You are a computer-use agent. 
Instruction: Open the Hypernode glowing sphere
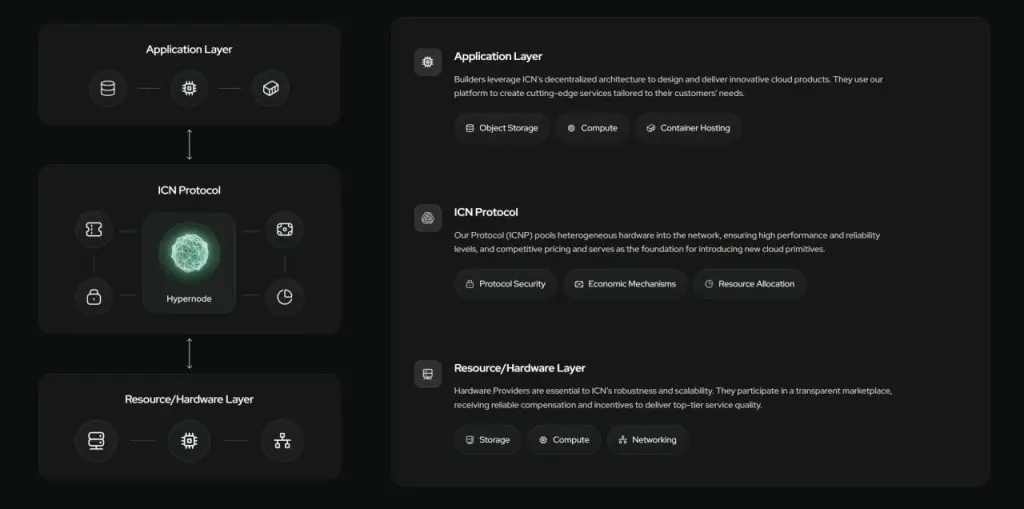pos(189,254)
